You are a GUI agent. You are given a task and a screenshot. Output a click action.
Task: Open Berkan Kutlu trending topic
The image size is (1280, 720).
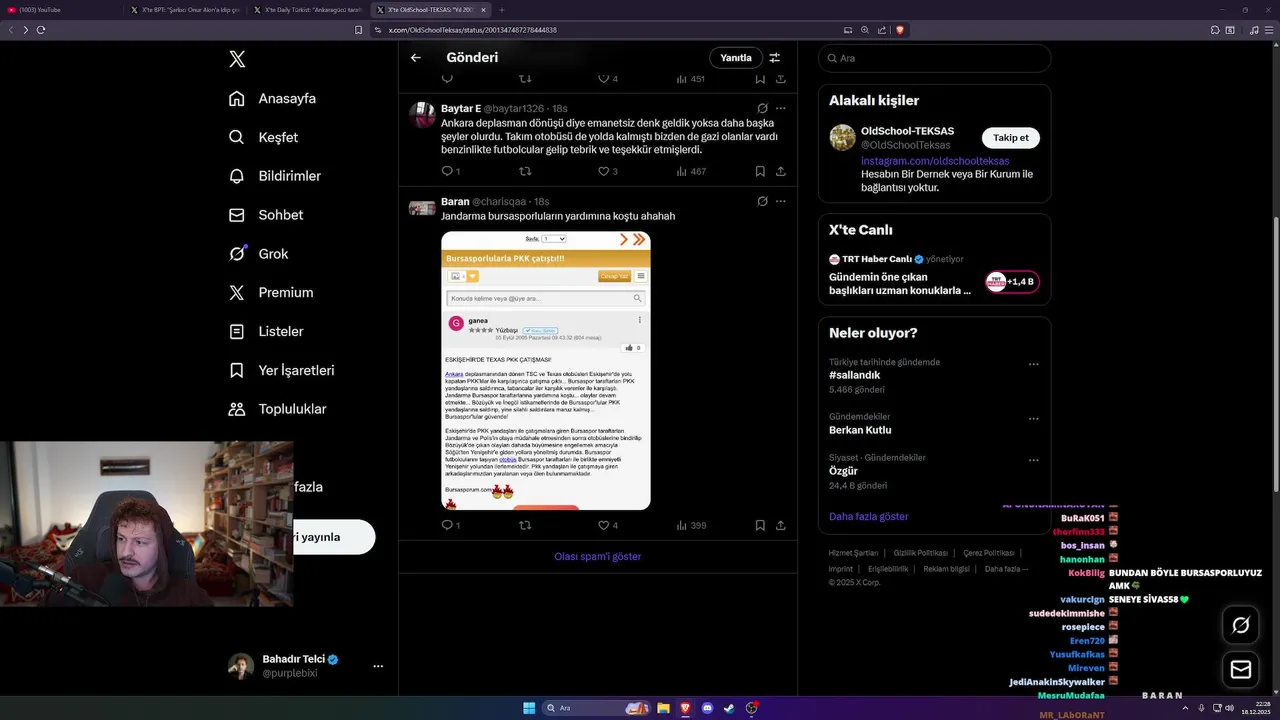click(x=860, y=430)
